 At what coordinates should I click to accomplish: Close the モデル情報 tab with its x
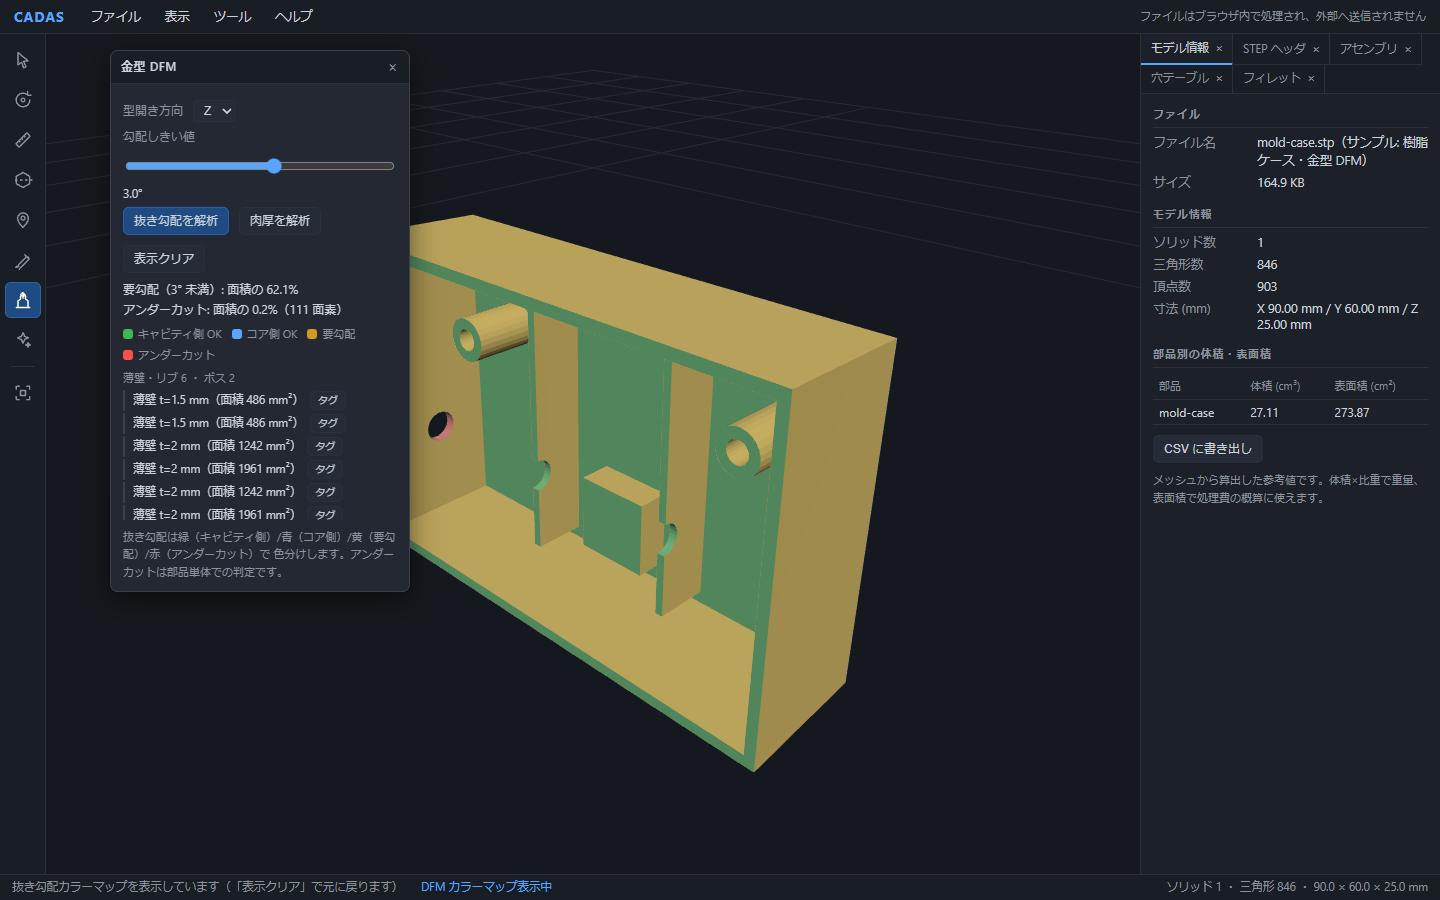click(1219, 48)
